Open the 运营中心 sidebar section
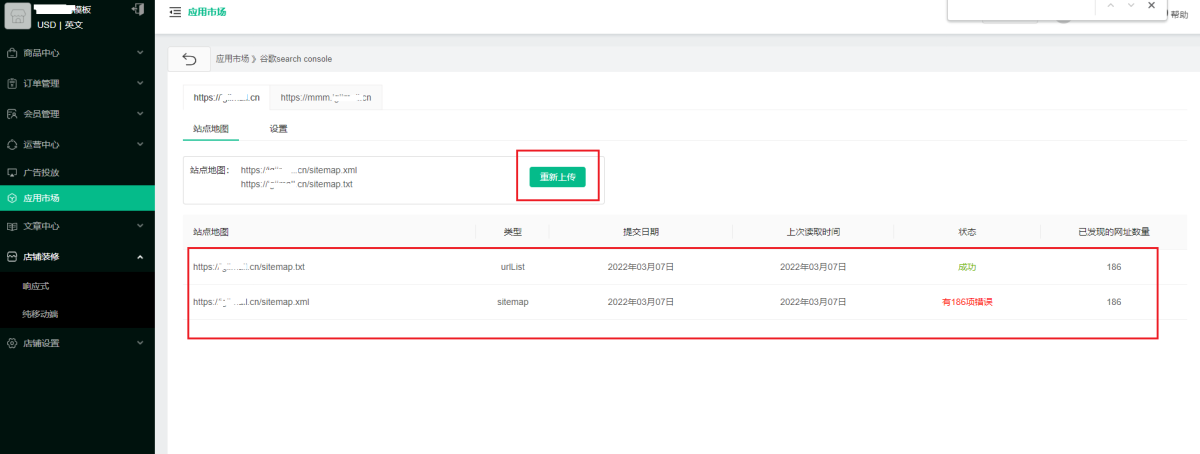The width and height of the screenshot is (1200, 454). coord(77,144)
